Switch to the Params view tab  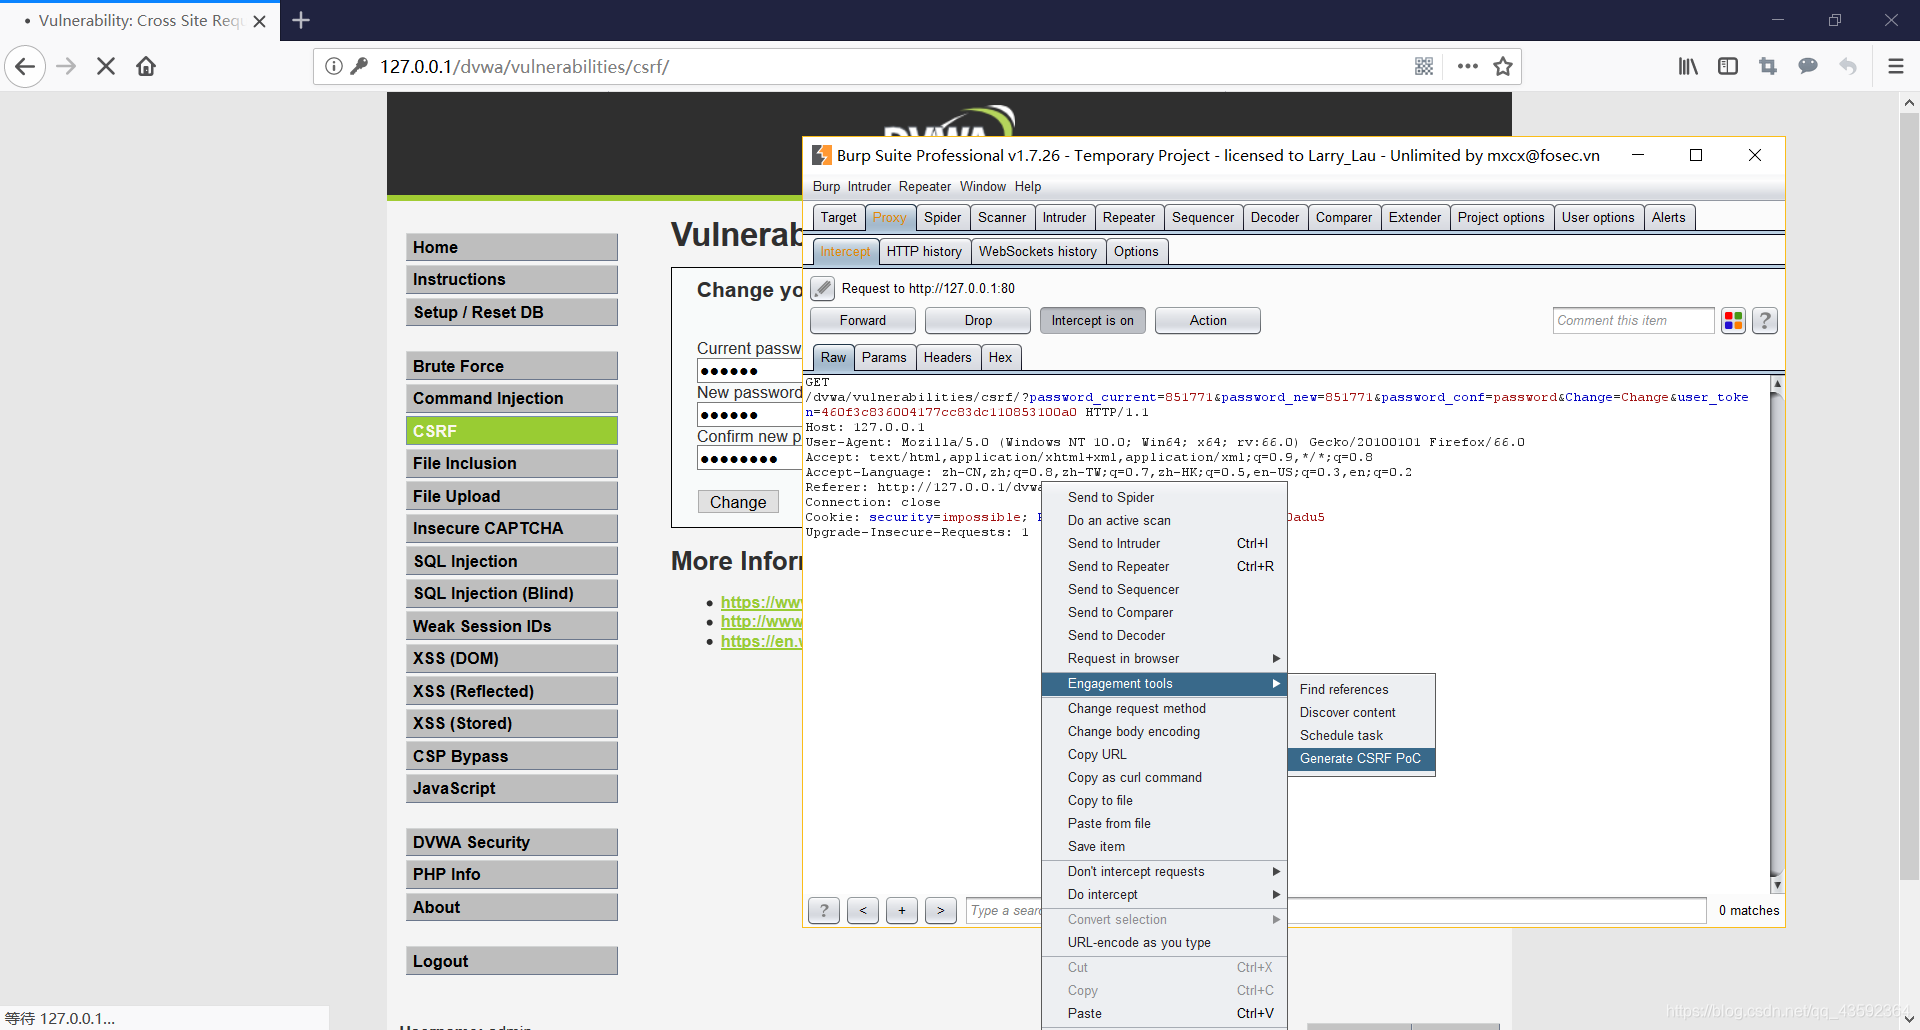pyautogui.click(x=884, y=358)
